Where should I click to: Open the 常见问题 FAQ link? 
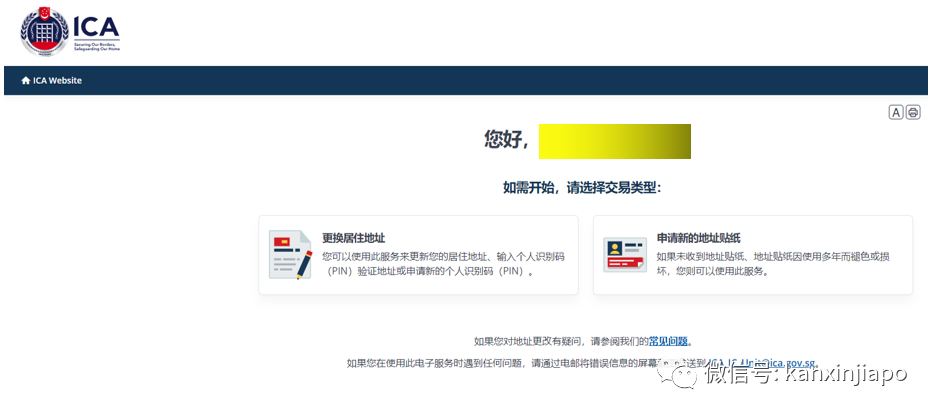point(669,341)
